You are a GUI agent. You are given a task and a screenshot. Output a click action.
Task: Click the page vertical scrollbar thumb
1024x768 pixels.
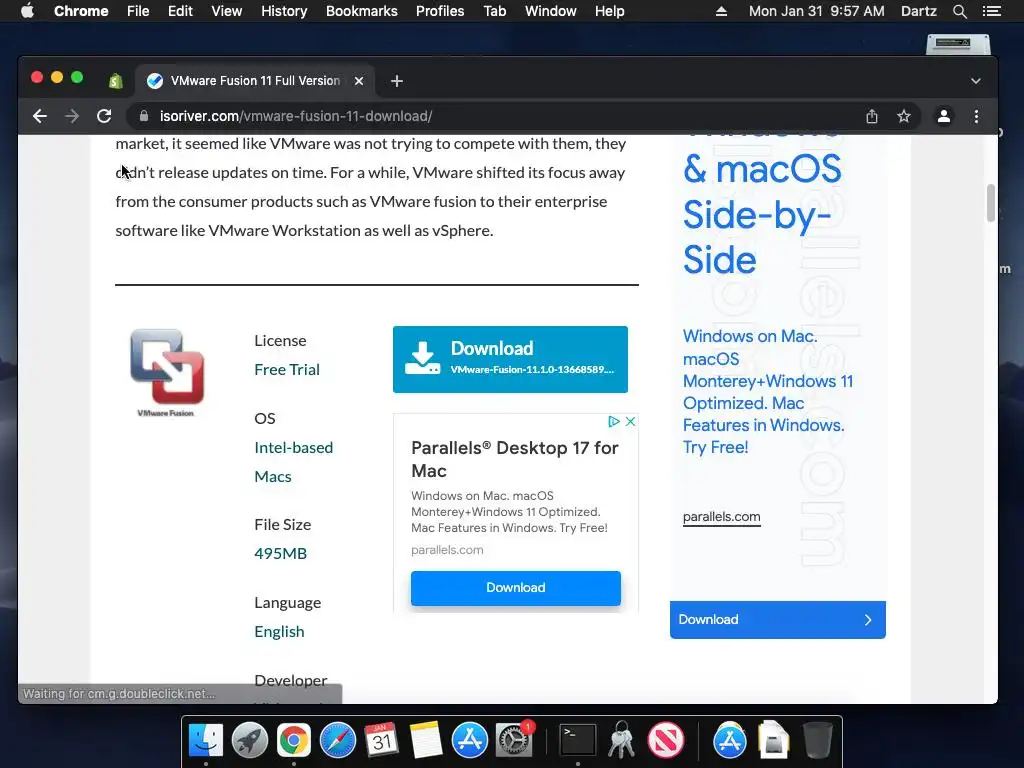pyautogui.click(x=991, y=203)
